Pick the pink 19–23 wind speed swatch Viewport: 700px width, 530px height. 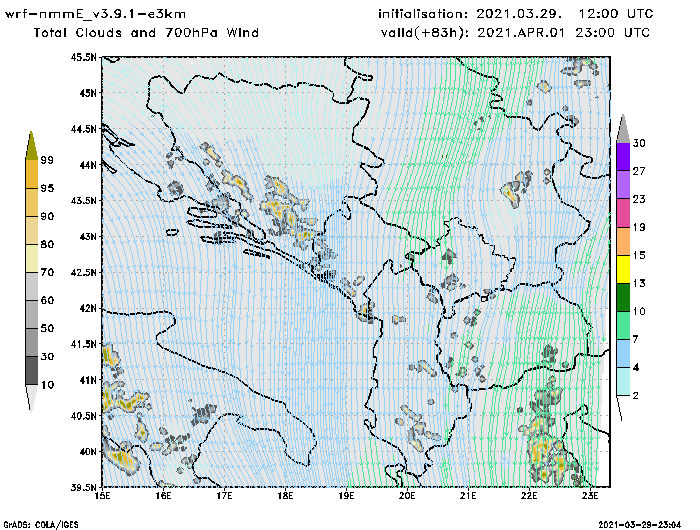[x=623, y=213]
